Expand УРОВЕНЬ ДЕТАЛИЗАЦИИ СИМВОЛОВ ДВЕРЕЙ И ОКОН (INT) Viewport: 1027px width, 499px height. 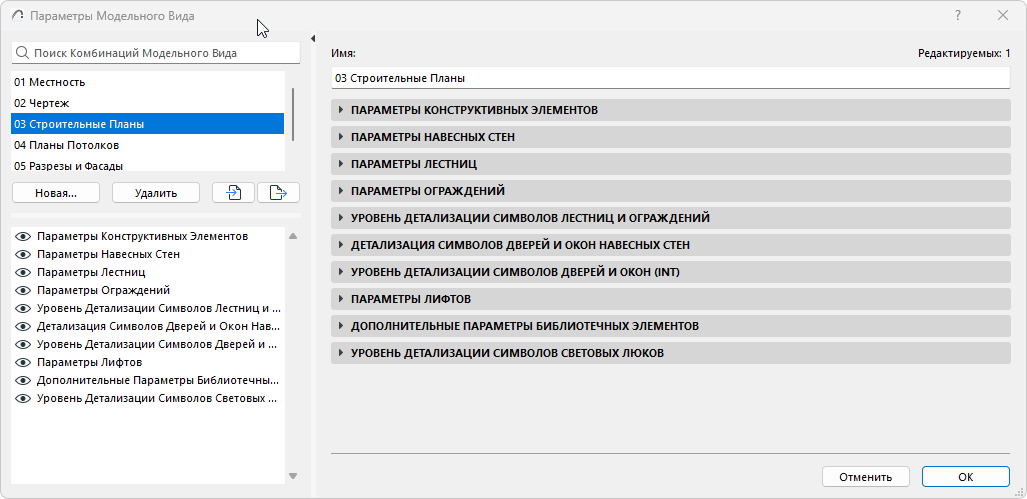(x=671, y=272)
